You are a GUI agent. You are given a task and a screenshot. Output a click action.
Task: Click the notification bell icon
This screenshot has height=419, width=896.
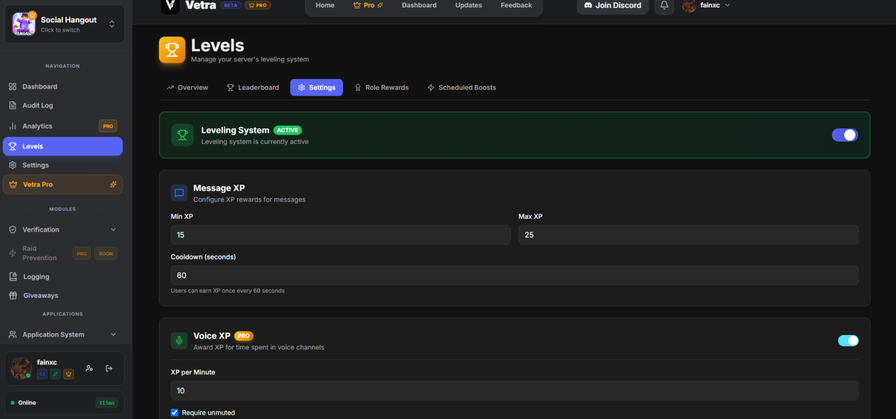664,6
